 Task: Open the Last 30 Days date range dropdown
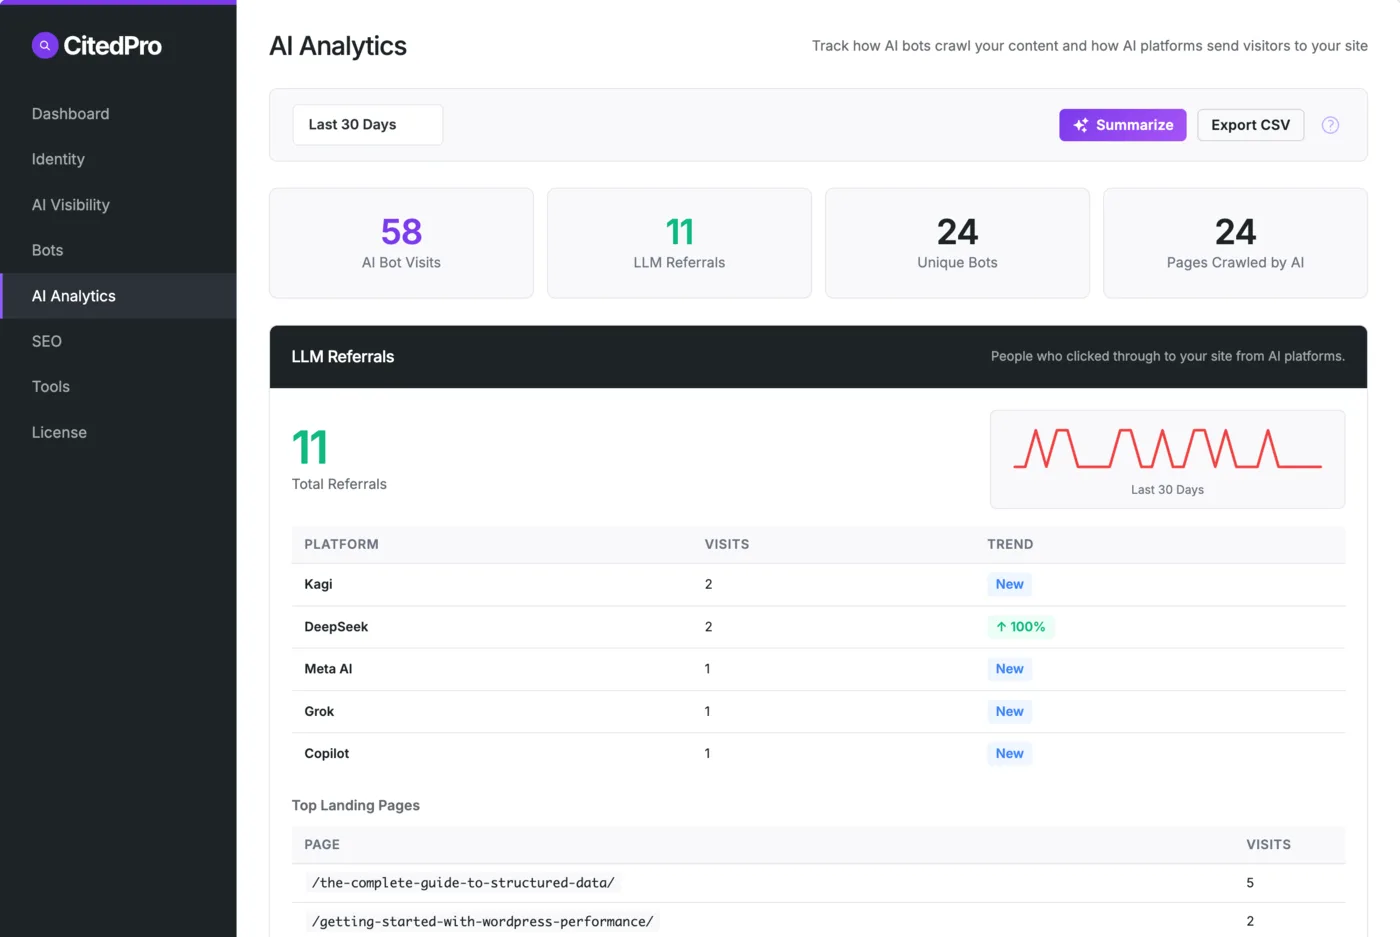[368, 125]
